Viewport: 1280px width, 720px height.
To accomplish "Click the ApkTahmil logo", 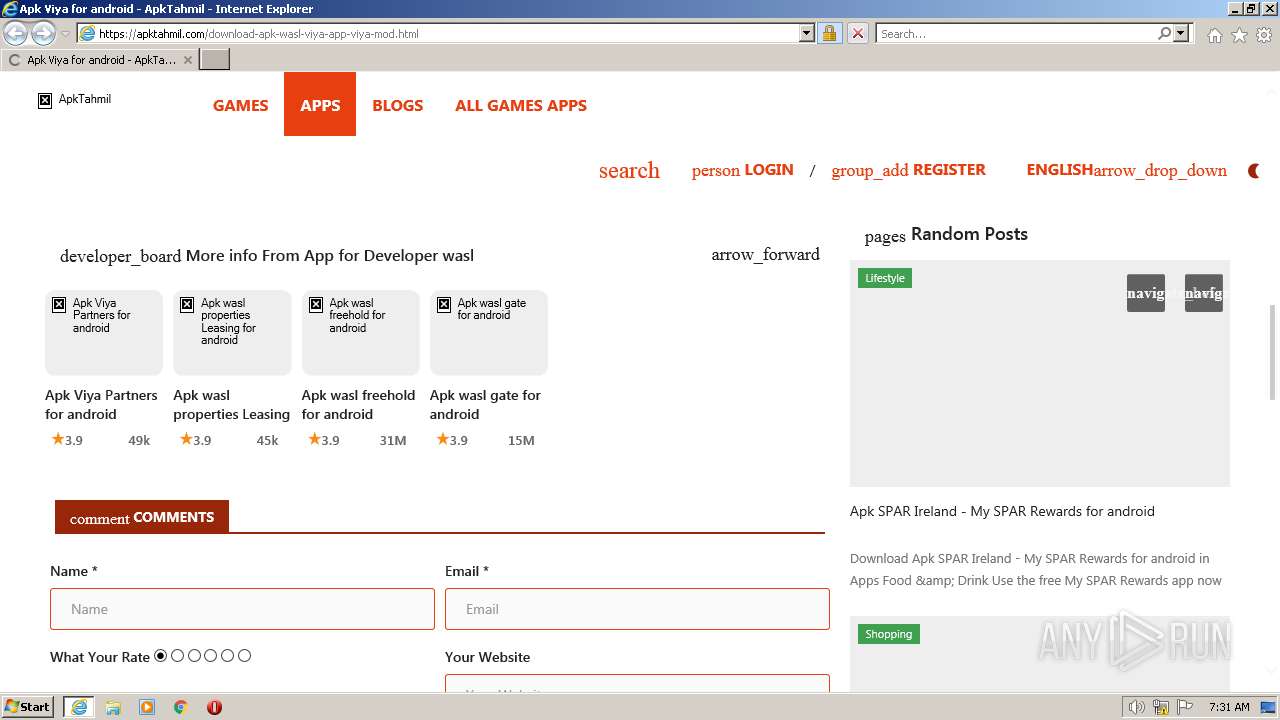I will coord(75,99).
